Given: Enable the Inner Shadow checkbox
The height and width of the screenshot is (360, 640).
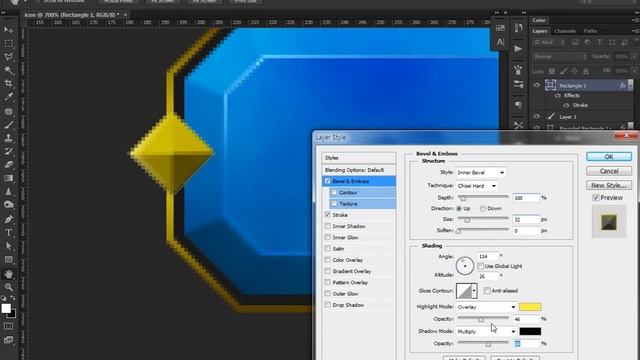Looking at the screenshot, I should [327, 226].
